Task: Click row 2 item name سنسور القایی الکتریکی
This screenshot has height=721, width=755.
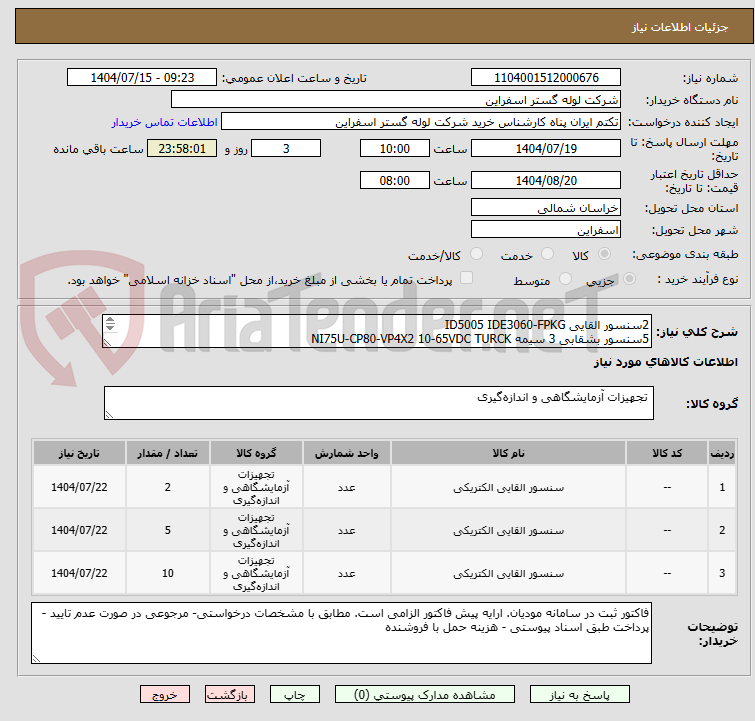Action: pyautogui.click(x=508, y=530)
